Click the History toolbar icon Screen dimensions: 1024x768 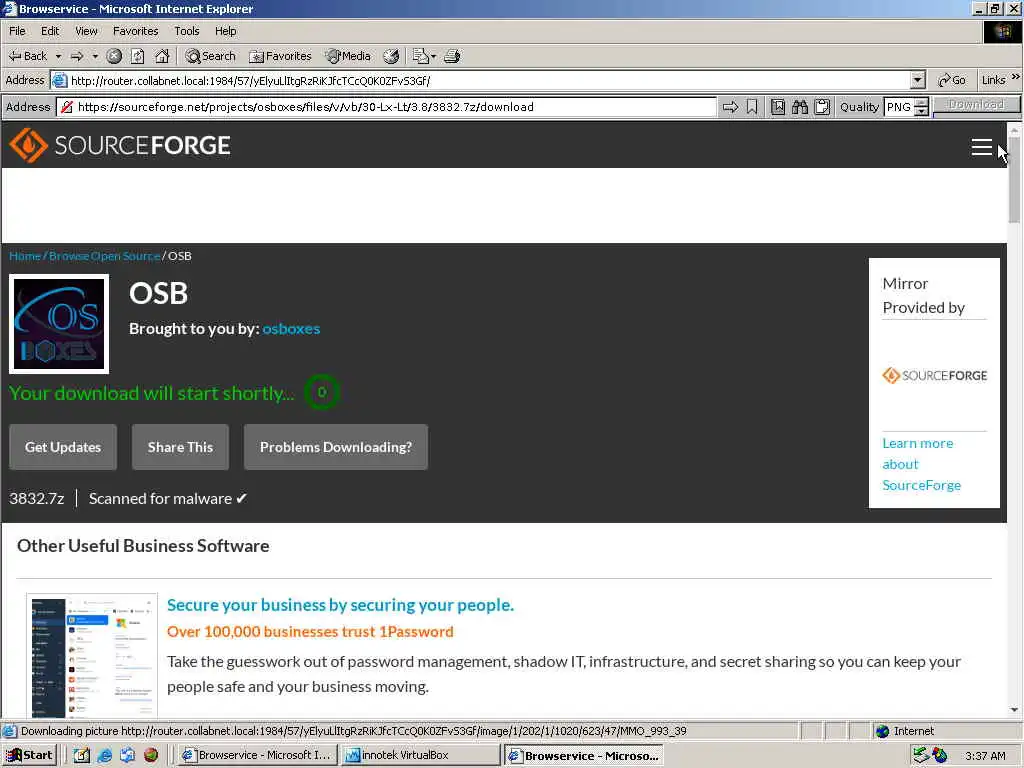(391, 56)
